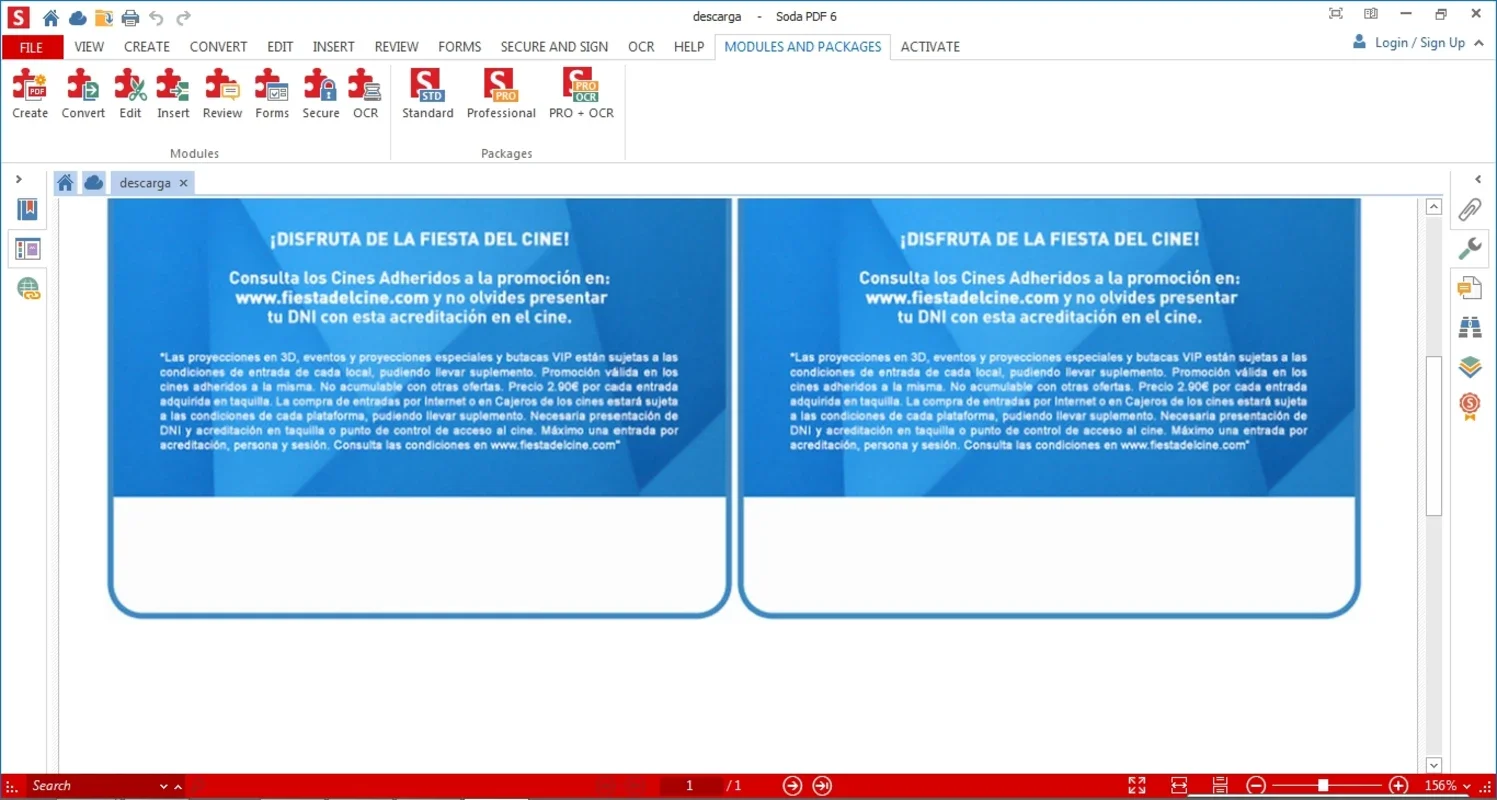Select the Professional package
This screenshot has width=1497, height=800.
tap(501, 94)
